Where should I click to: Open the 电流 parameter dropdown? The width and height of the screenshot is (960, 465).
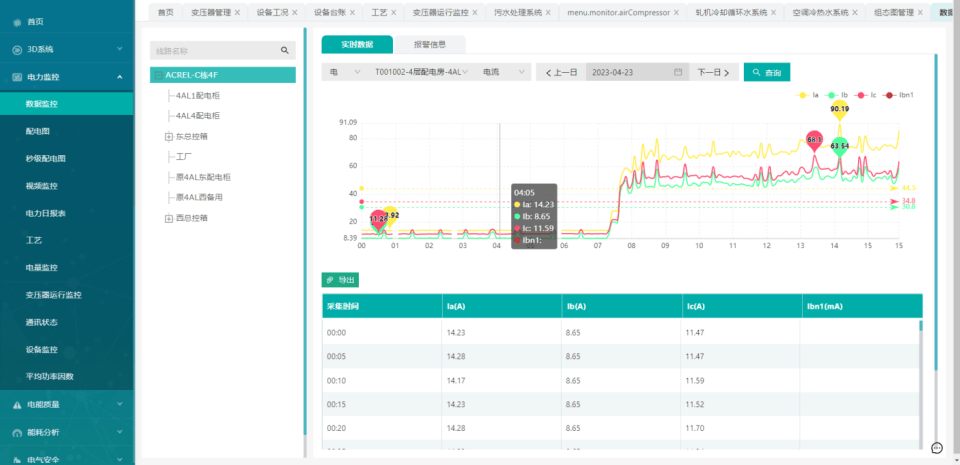[503, 72]
